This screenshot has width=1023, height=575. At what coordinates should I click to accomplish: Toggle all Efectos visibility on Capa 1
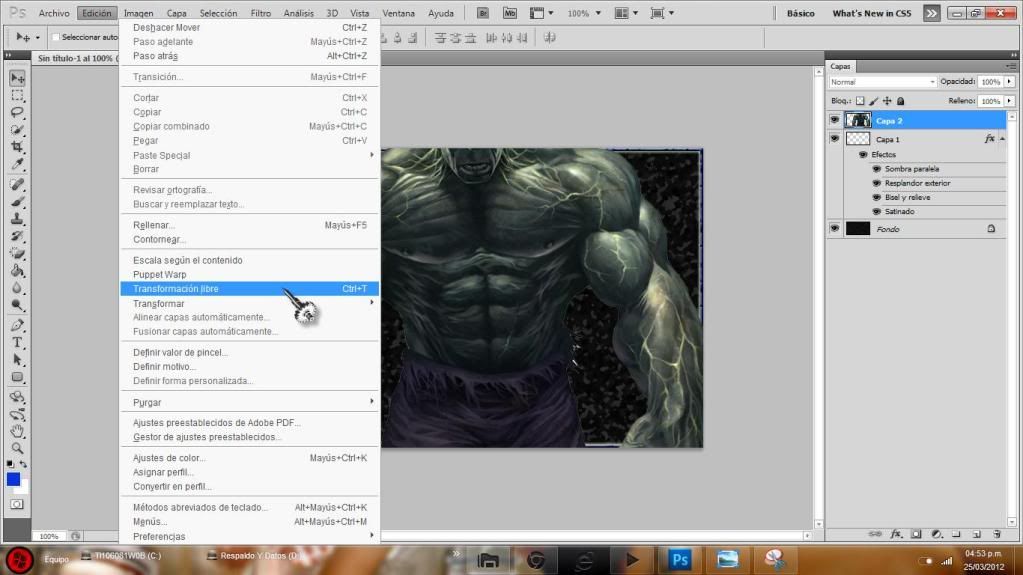[863, 155]
